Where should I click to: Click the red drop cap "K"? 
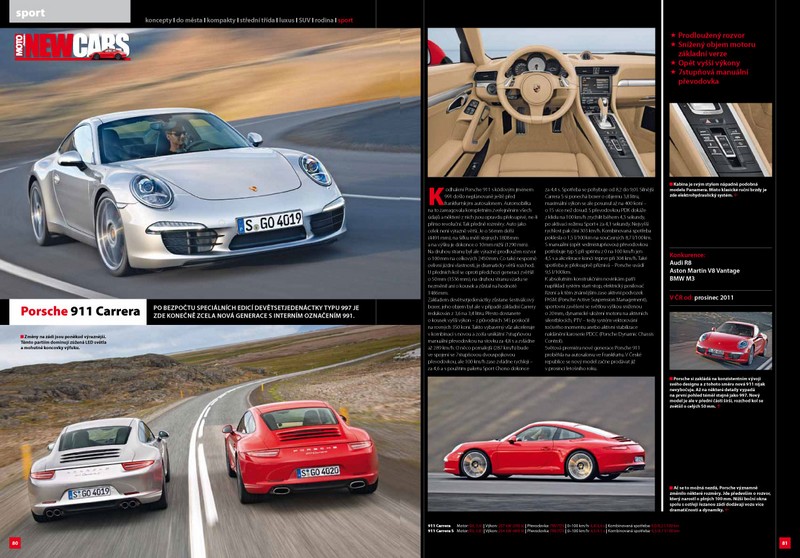point(436,196)
